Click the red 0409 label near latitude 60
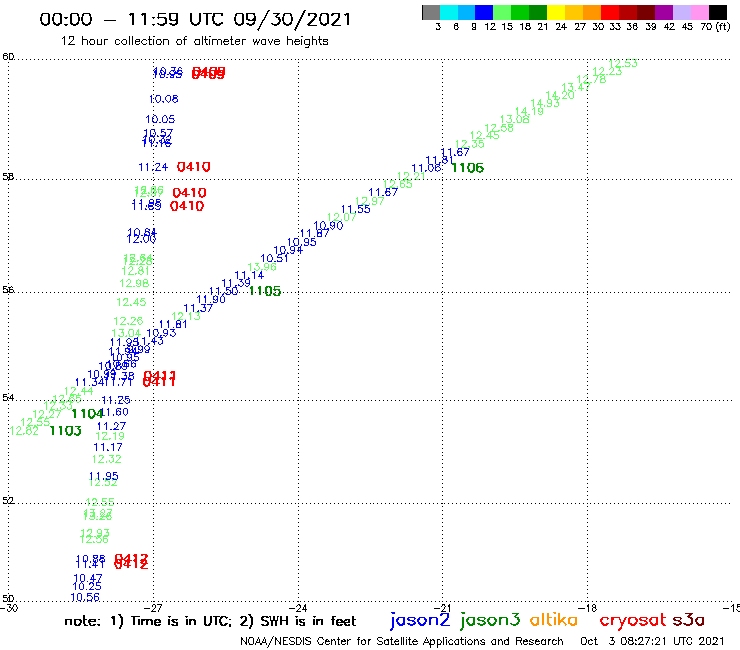This screenshot has height=650, width=740. 208,73
